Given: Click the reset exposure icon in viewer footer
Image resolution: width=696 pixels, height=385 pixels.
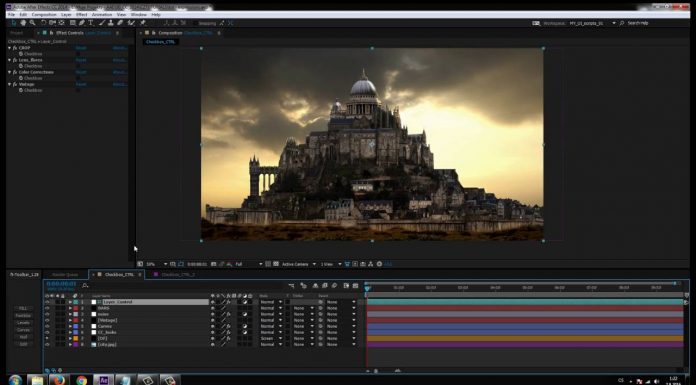Looking at the screenshot, I should pyautogui.click(x=379, y=264).
